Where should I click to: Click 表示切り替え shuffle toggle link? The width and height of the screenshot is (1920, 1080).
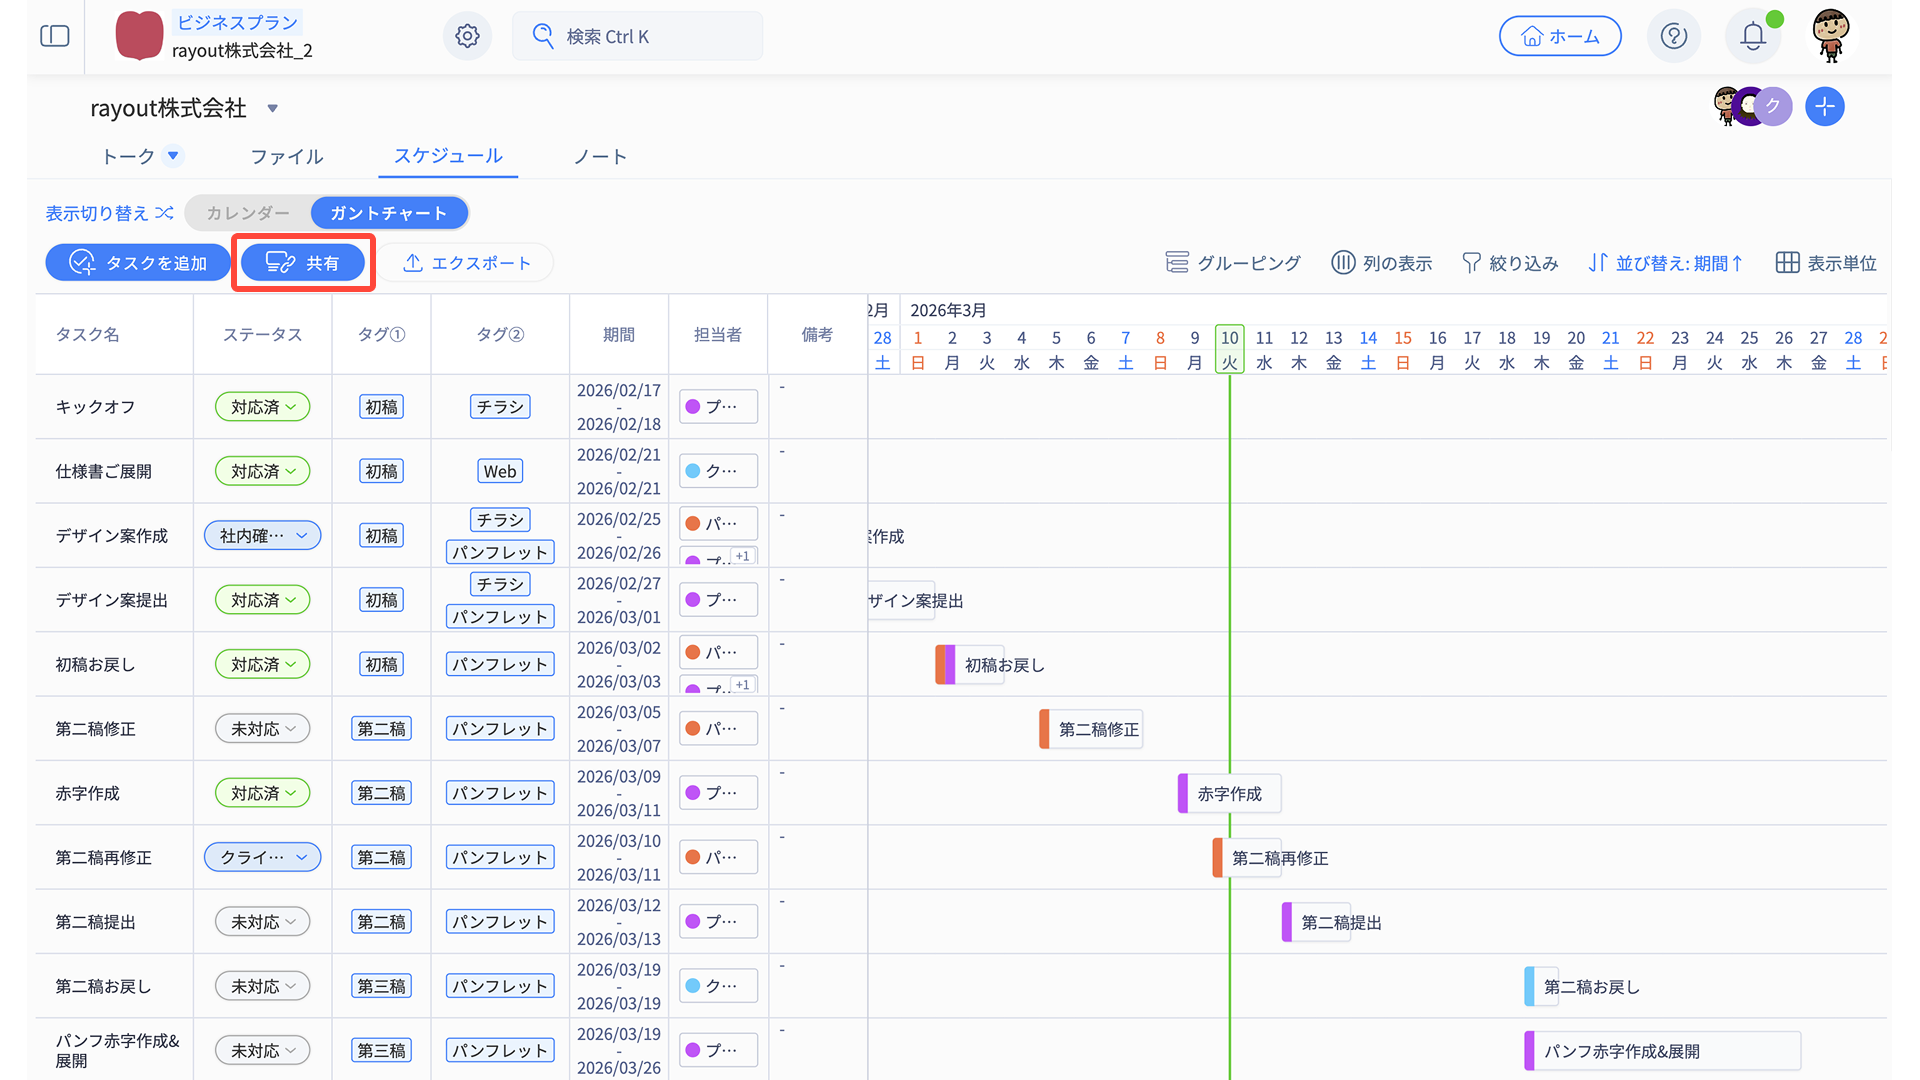(x=109, y=213)
